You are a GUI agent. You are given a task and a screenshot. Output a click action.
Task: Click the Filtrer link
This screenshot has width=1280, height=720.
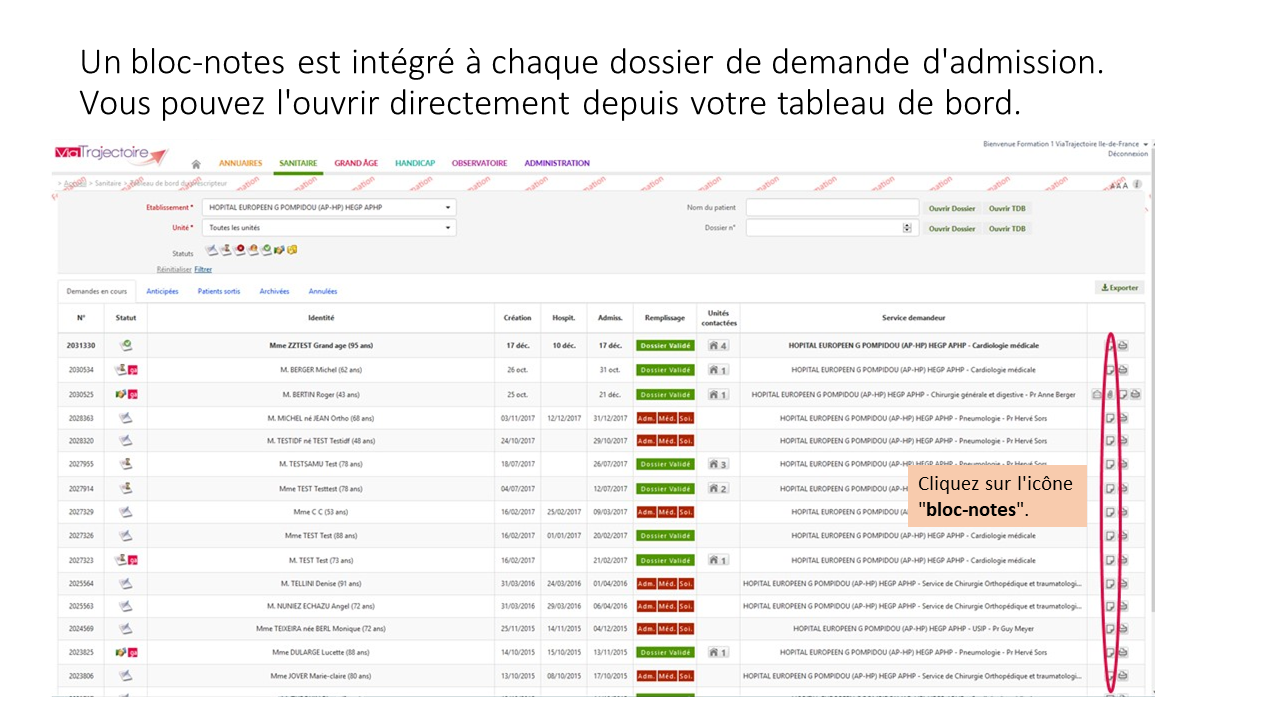pyautogui.click(x=203, y=269)
